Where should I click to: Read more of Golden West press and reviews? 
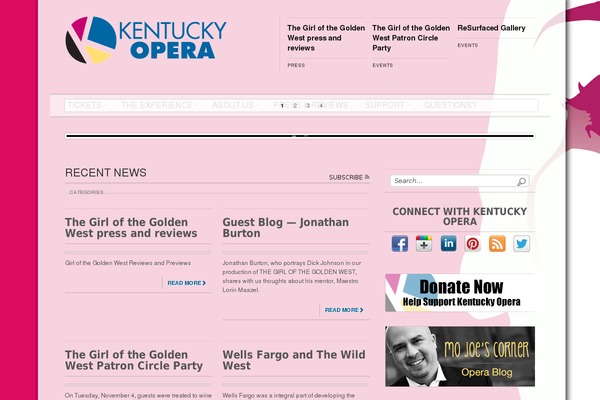click(187, 283)
